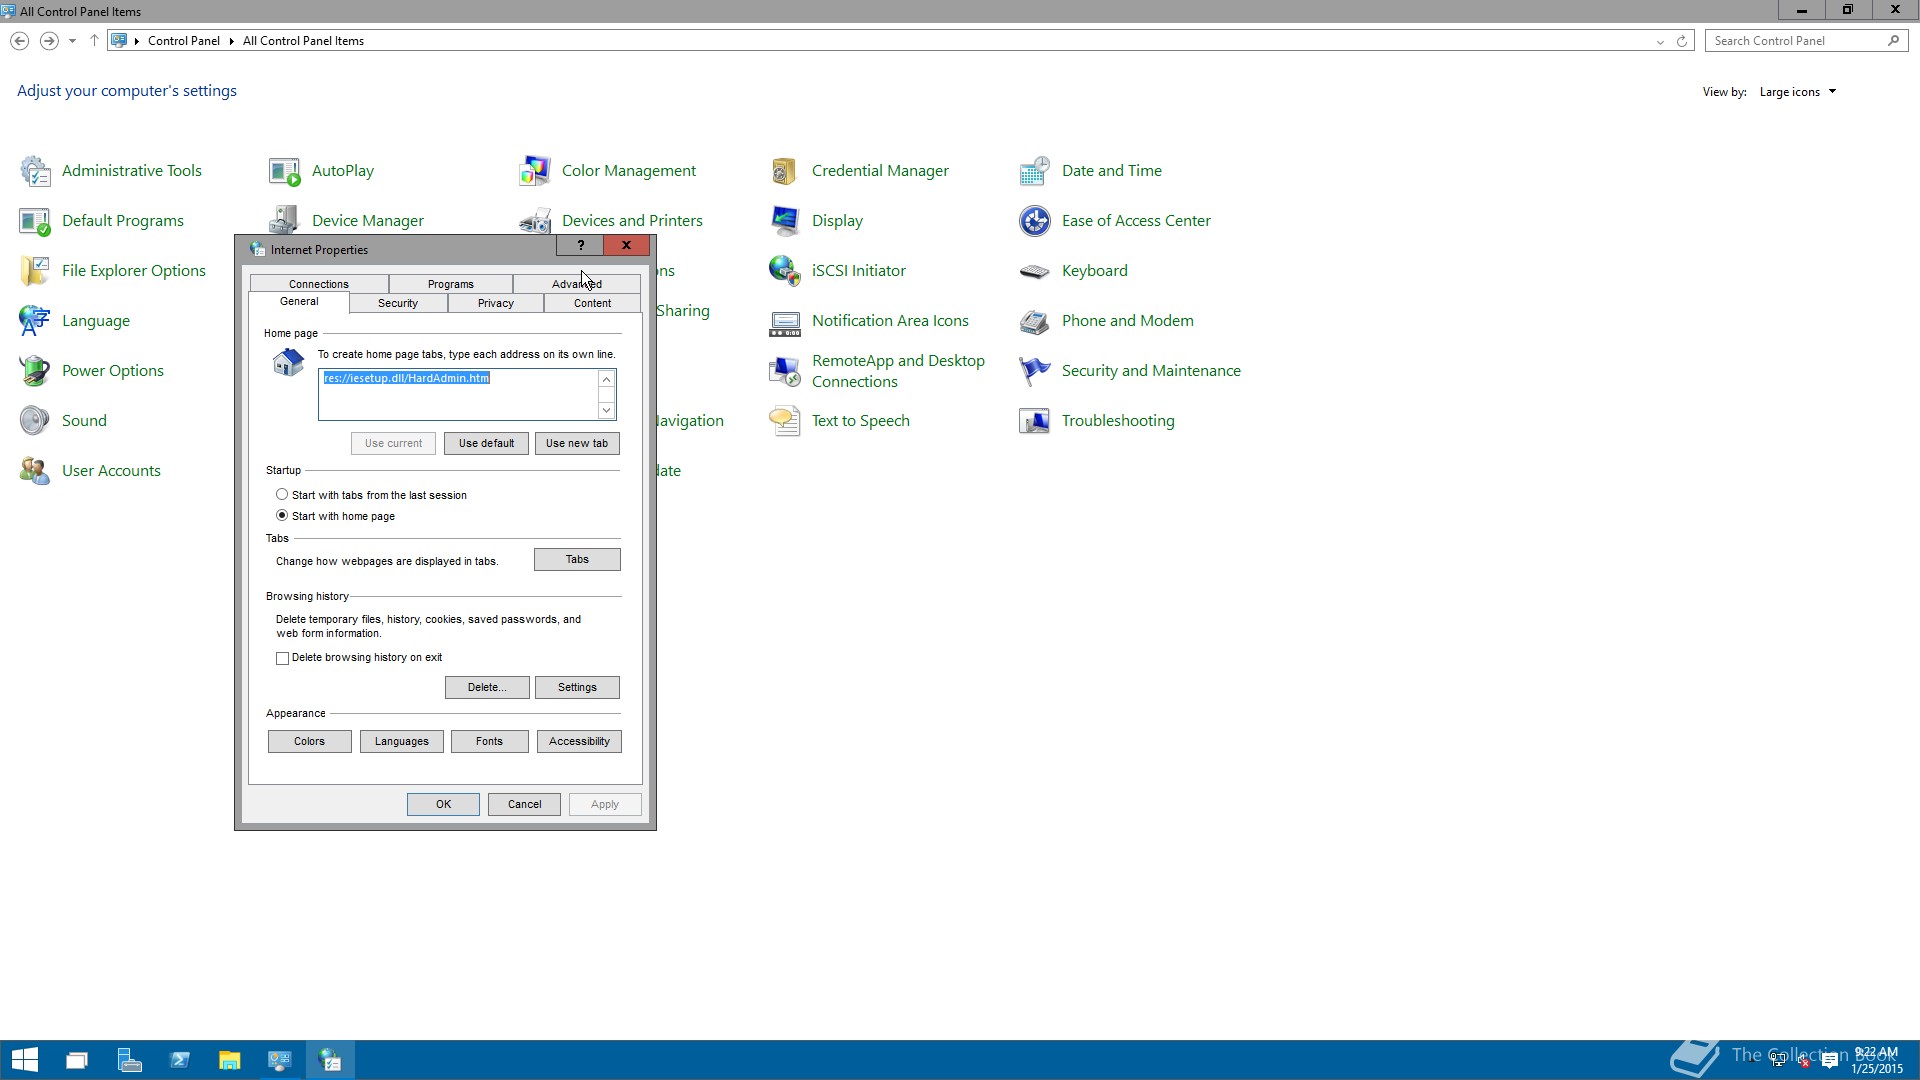Open Color Management icon
The image size is (1920, 1080).
(x=535, y=171)
